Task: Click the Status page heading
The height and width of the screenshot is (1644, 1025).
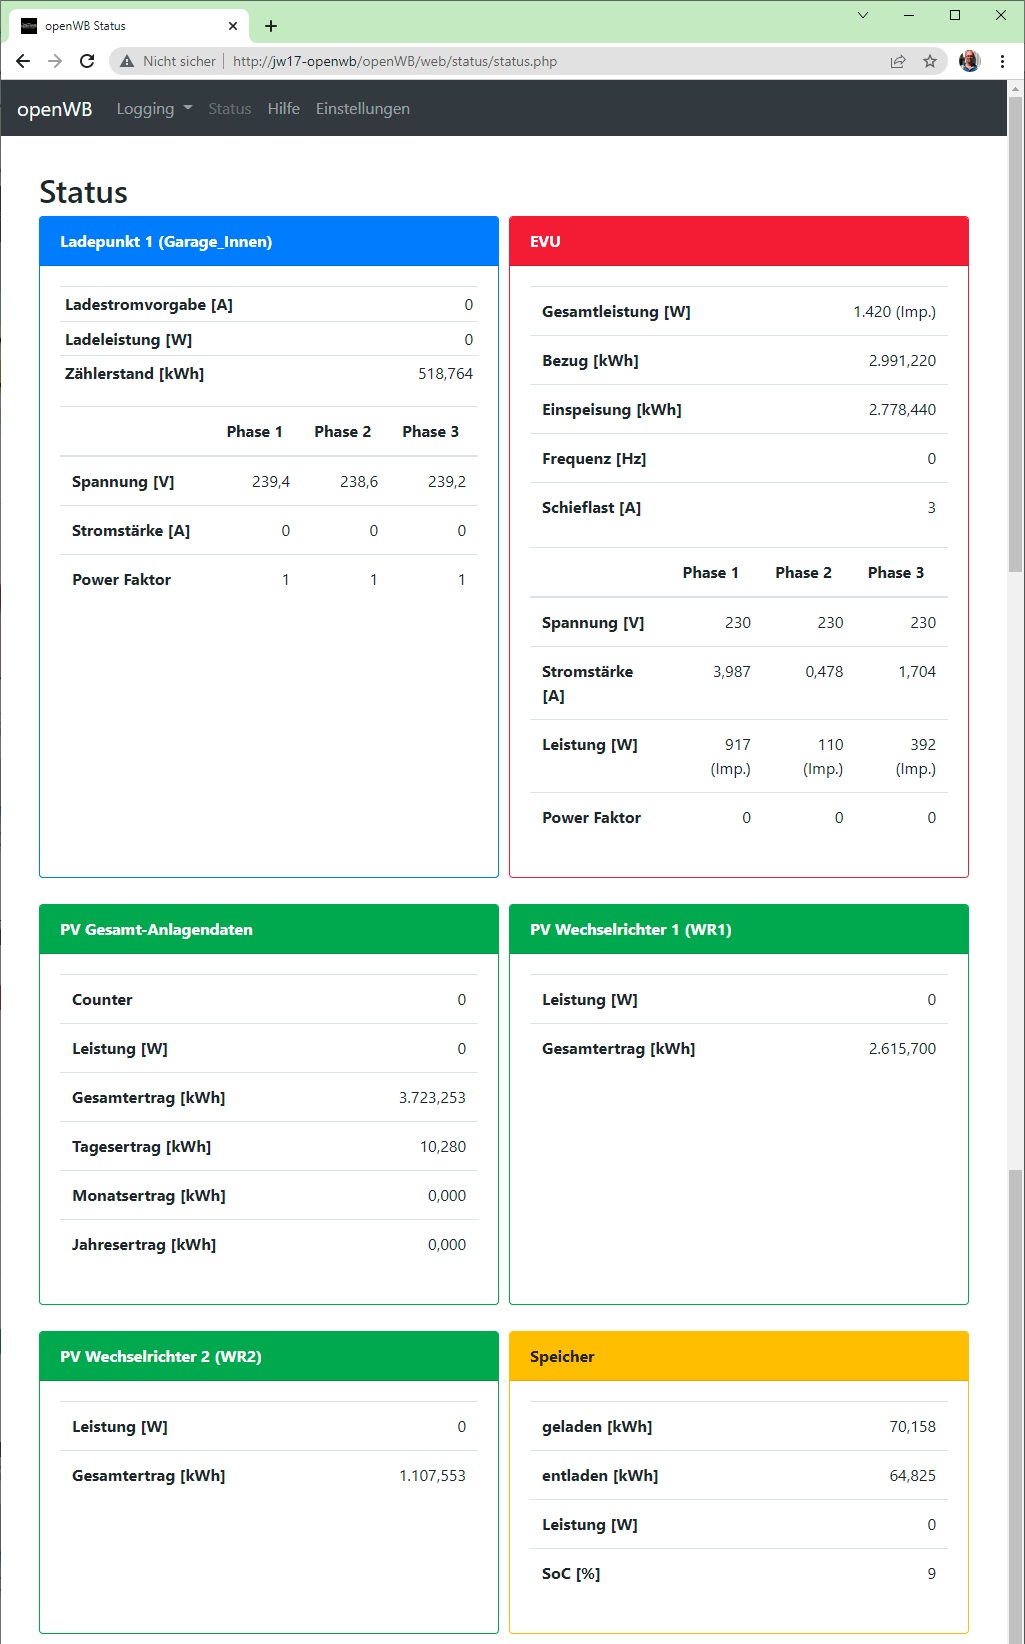Action: [x=84, y=192]
